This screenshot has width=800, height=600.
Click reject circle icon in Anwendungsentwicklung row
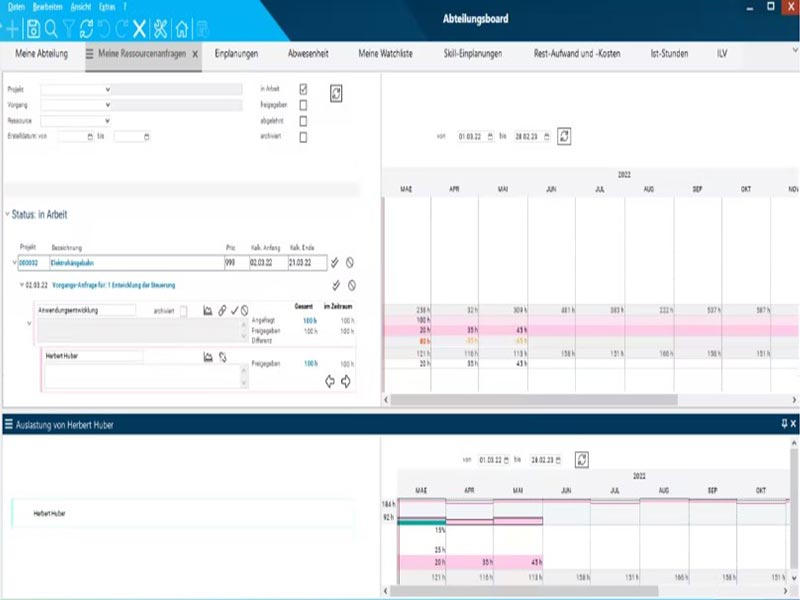(x=245, y=310)
